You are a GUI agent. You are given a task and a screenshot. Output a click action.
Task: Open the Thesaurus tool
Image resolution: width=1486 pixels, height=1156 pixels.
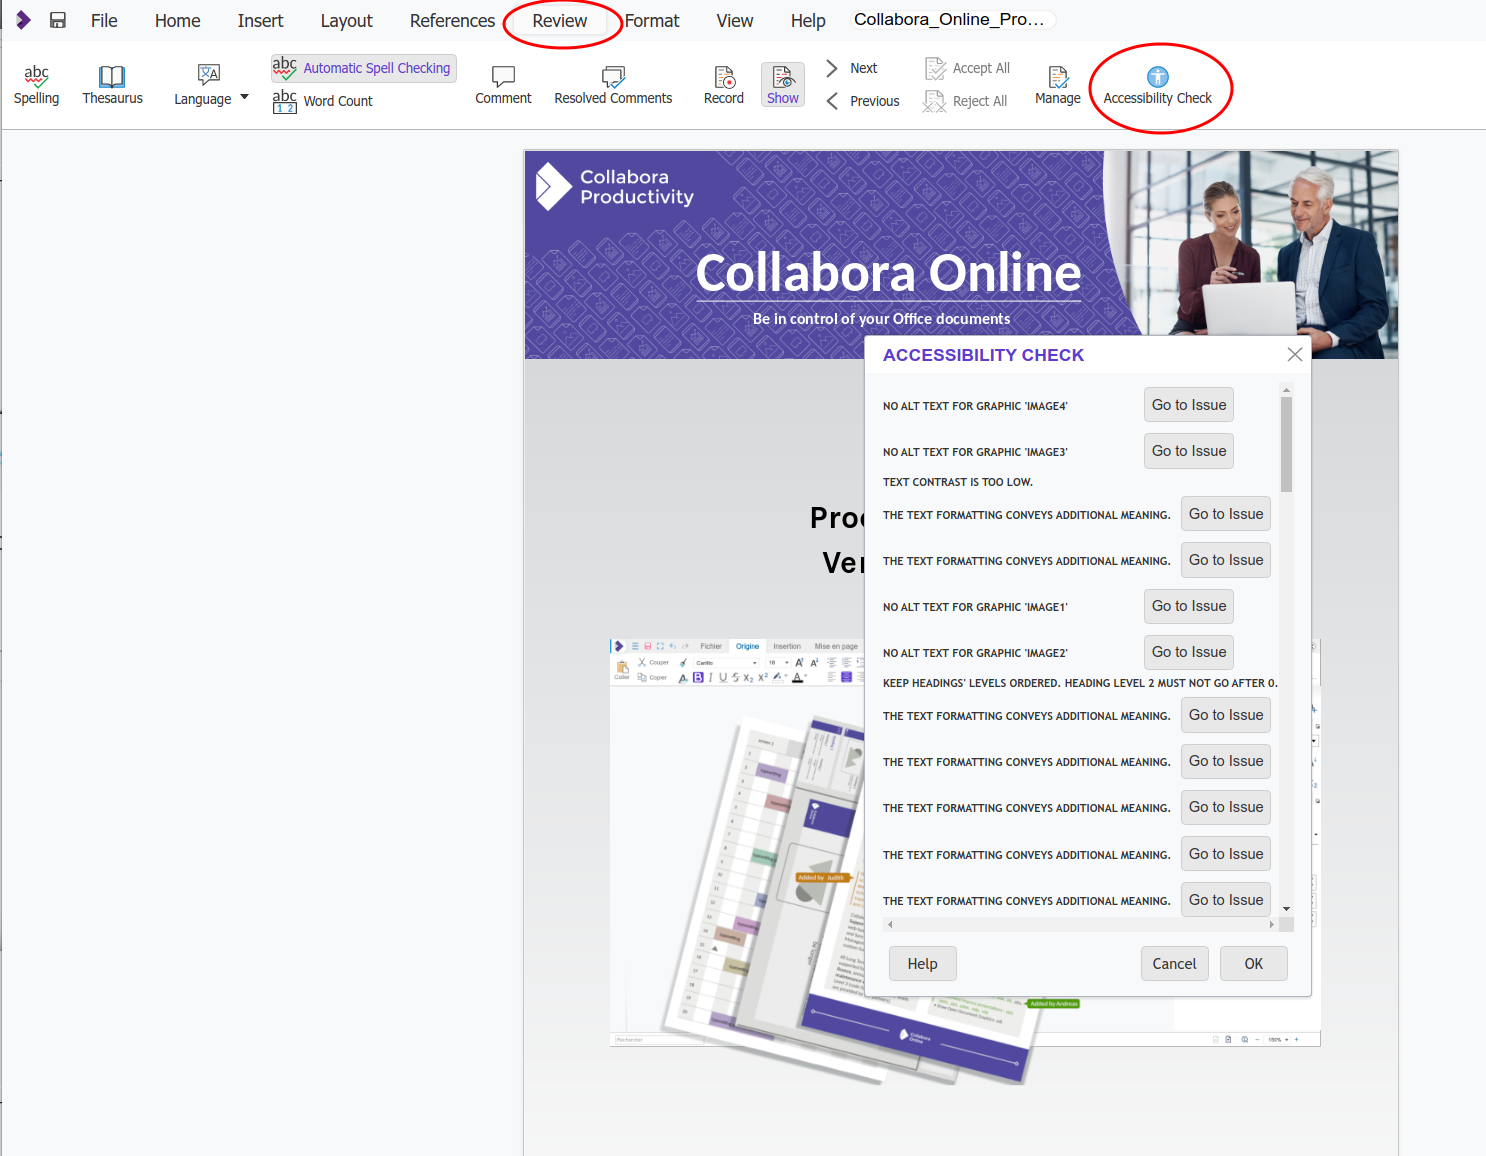coord(112,85)
